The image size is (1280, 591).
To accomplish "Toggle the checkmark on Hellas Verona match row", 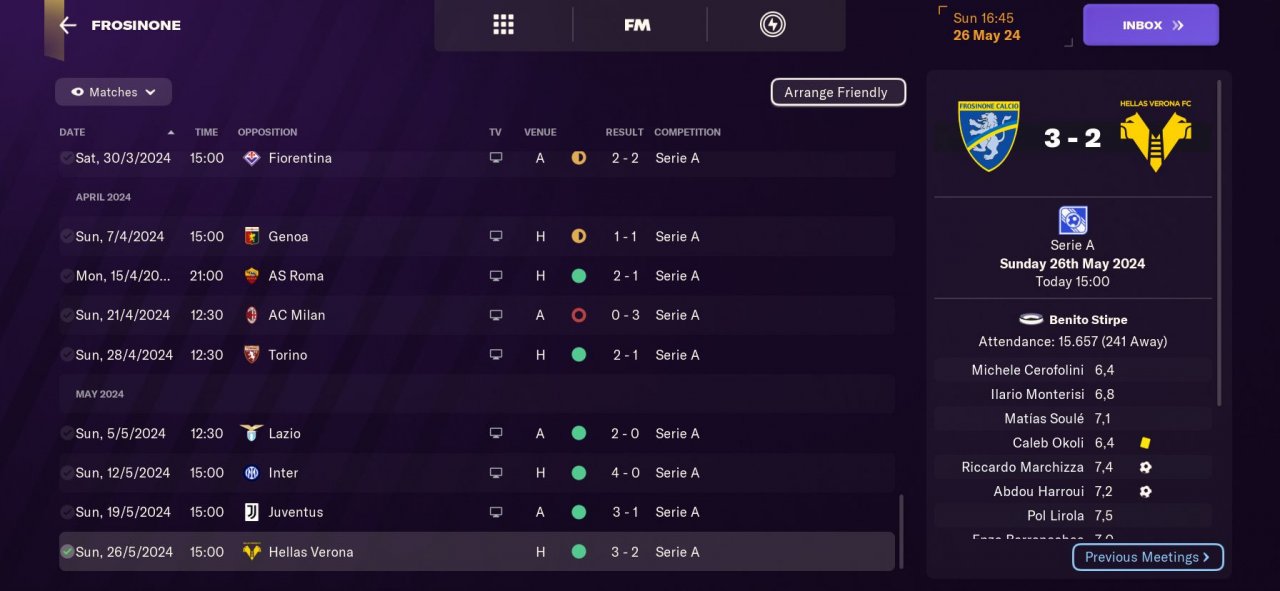I will [67, 552].
